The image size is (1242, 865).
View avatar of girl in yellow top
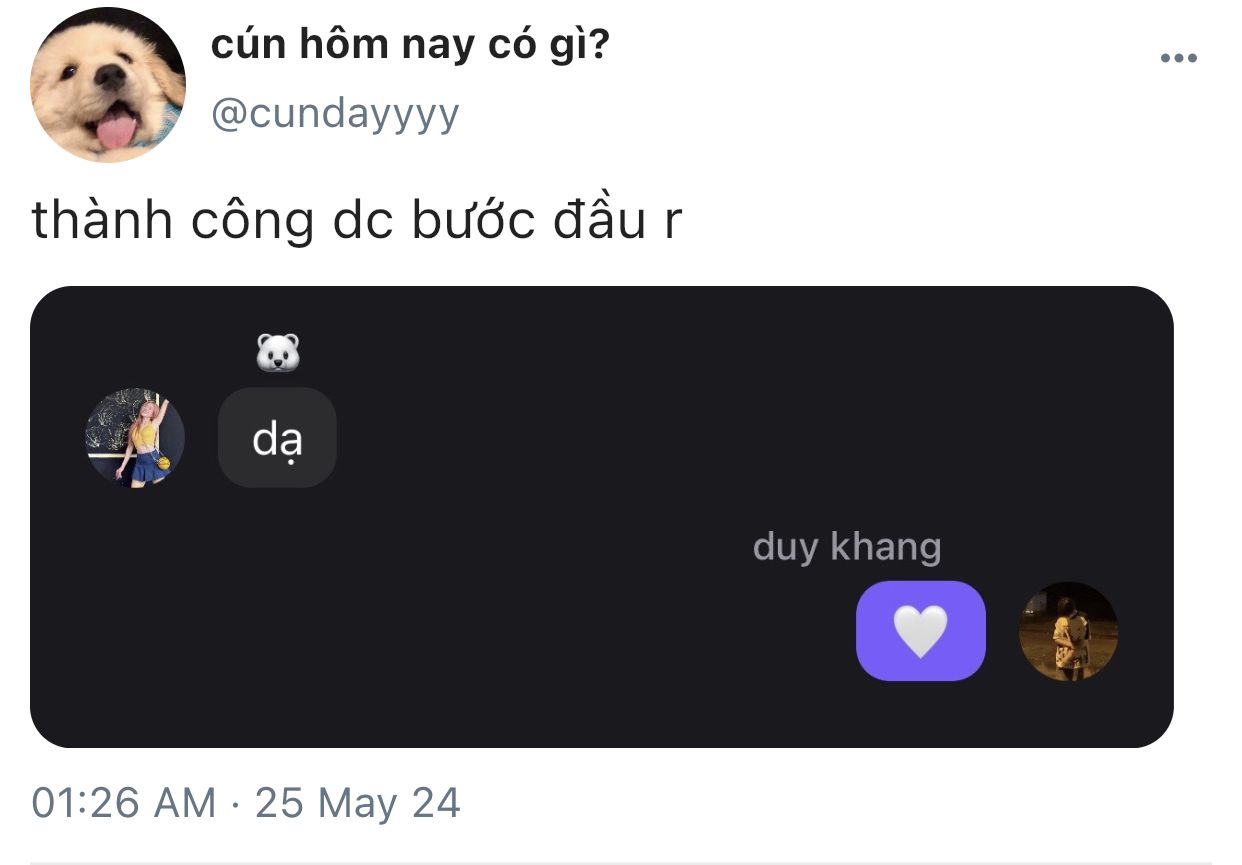pos(135,438)
